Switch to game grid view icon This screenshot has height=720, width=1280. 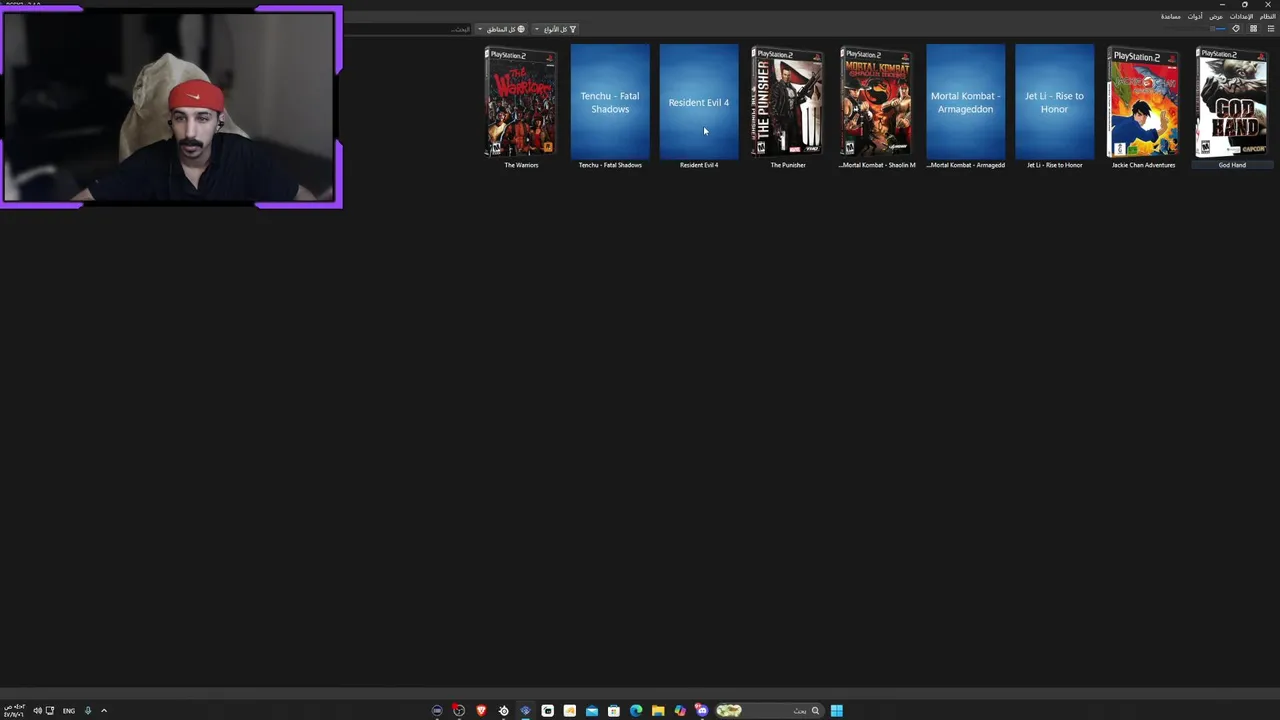[x=1253, y=29]
